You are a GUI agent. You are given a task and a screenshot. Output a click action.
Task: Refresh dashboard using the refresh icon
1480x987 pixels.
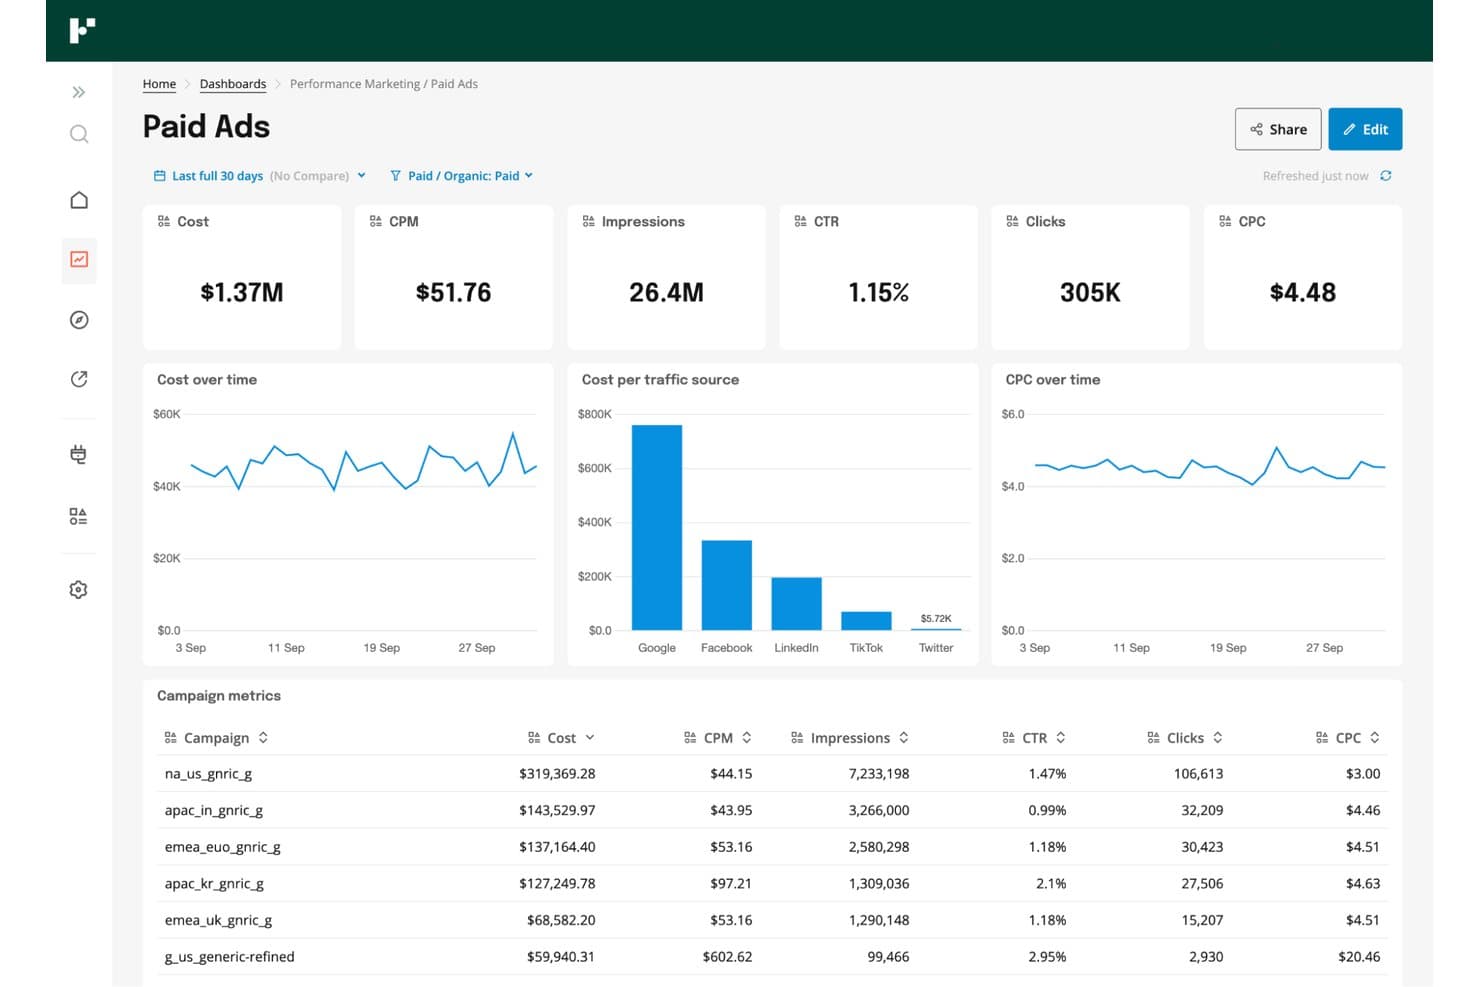coord(1386,176)
